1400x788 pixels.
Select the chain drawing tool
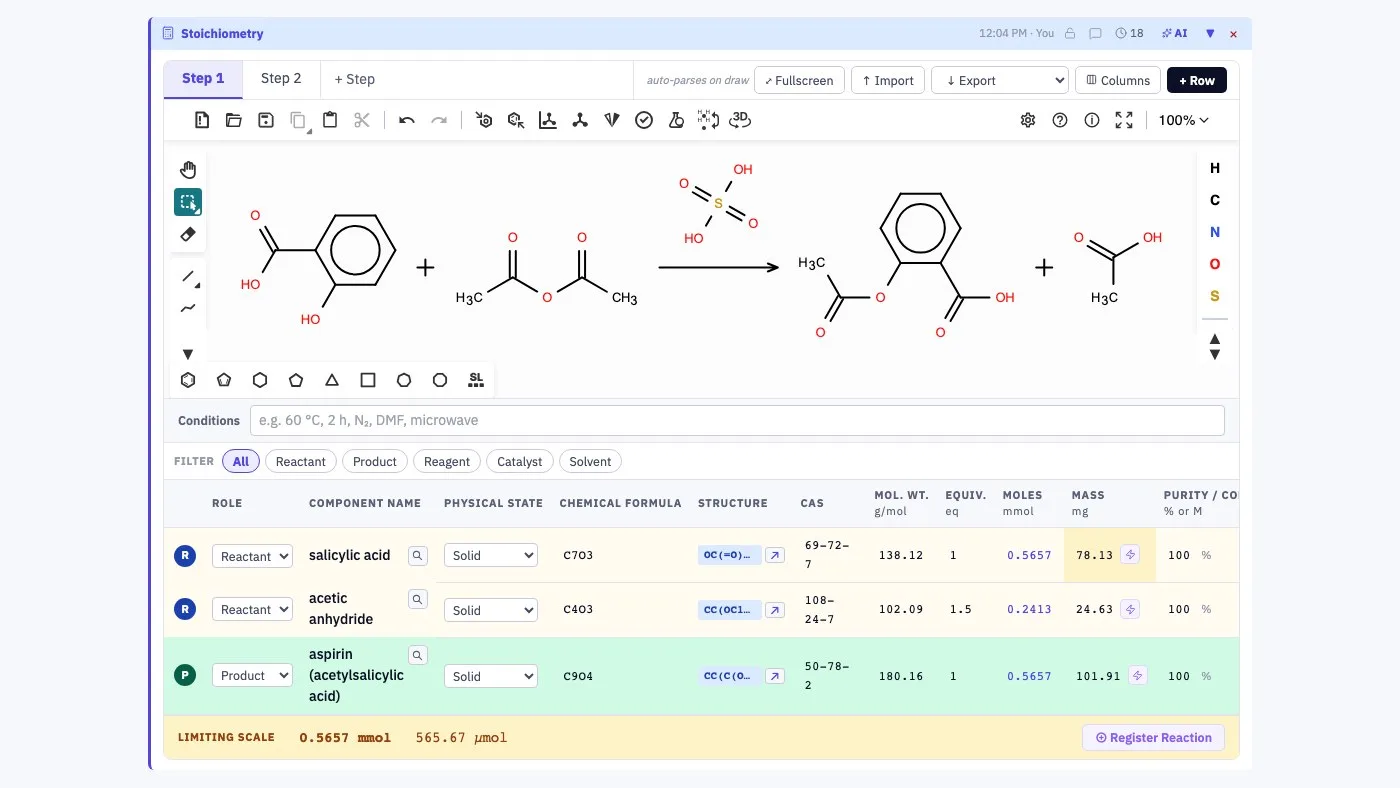click(188, 308)
